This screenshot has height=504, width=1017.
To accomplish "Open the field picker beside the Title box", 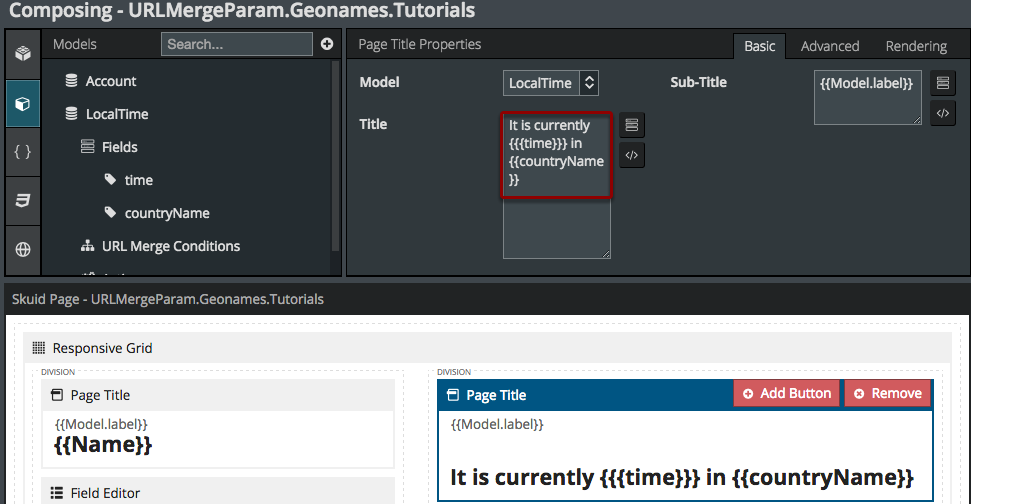I will [x=632, y=125].
